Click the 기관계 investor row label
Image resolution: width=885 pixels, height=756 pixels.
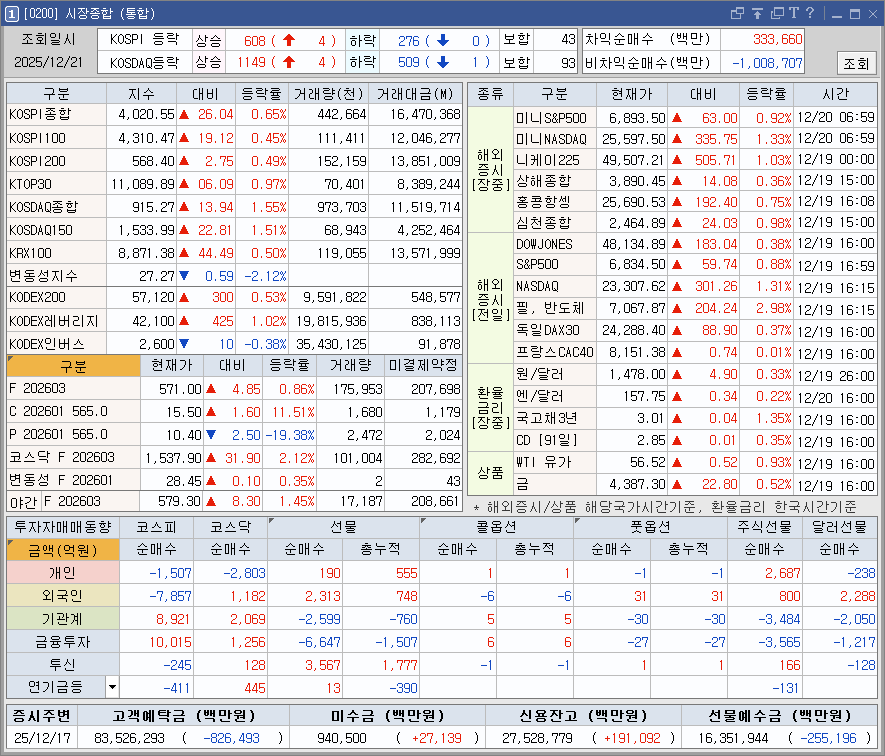pyautogui.click(x=63, y=619)
